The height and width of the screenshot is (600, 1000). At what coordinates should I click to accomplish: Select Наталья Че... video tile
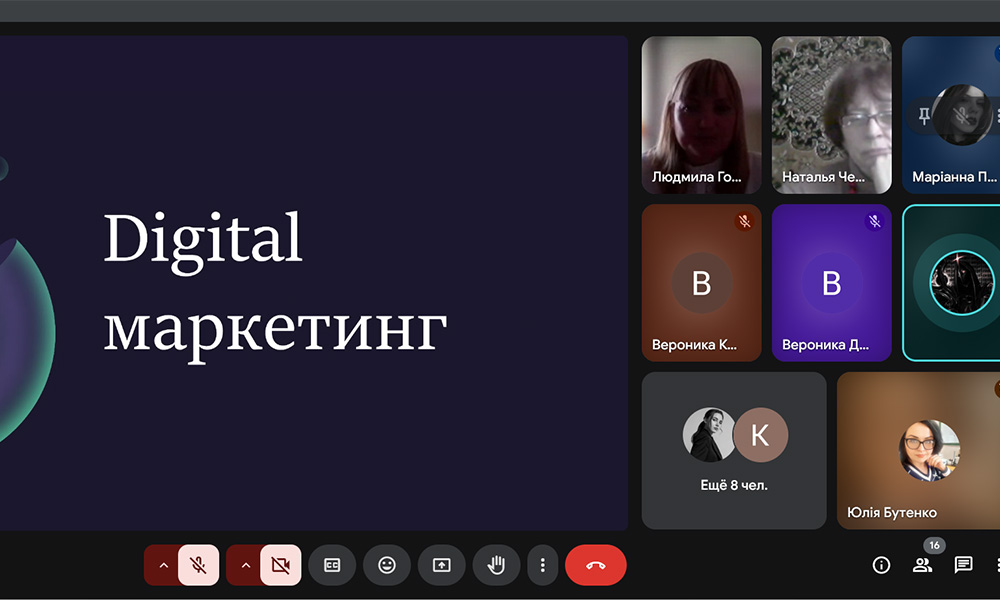pyautogui.click(x=832, y=115)
